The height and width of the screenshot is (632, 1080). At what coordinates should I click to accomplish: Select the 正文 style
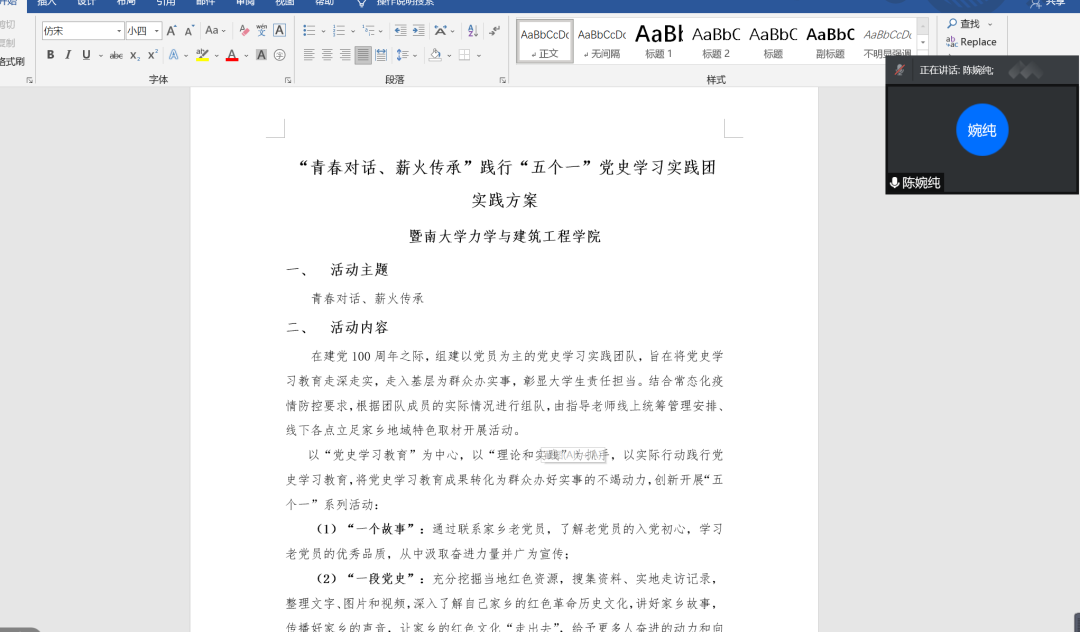545,42
